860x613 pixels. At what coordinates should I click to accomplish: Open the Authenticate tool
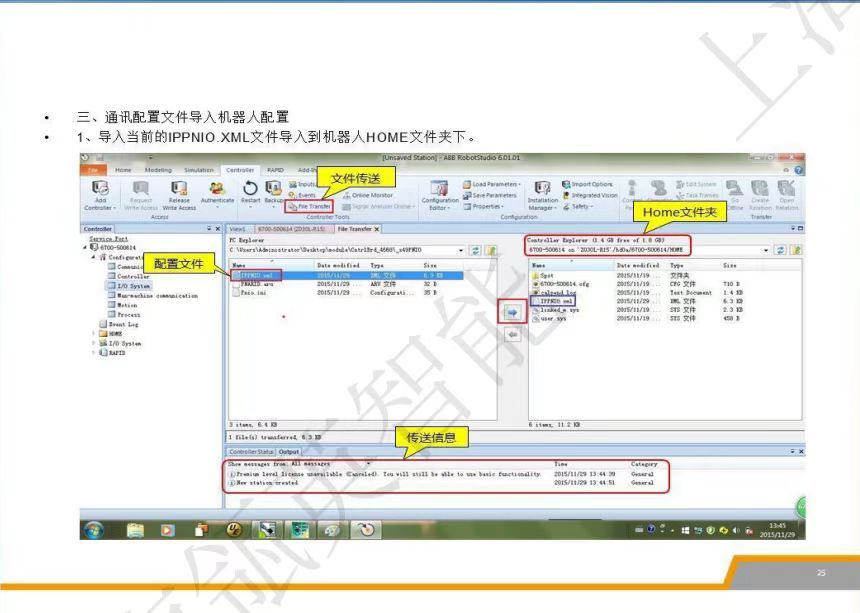pyautogui.click(x=217, y=192)
